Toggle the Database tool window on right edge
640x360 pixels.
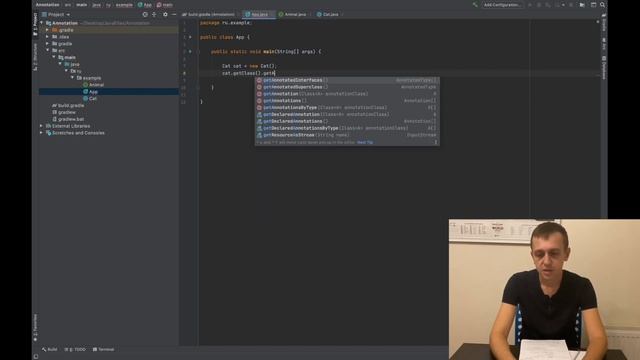pyautogui.click(x=604, y=68)
